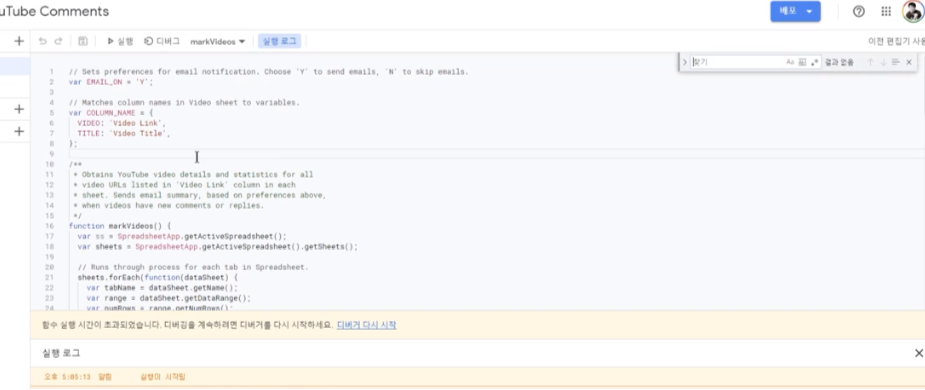Open the blue 배포 deploy dropdown
Viewport: 925px width, 390px height.
[795, 11]
